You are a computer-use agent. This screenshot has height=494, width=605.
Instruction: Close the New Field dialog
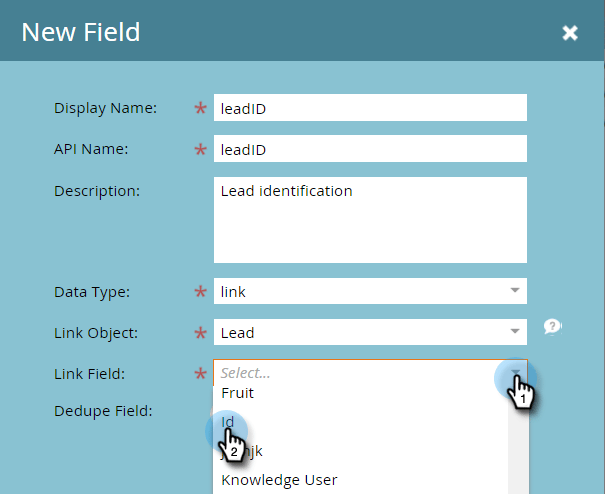(x=570, y=33)
